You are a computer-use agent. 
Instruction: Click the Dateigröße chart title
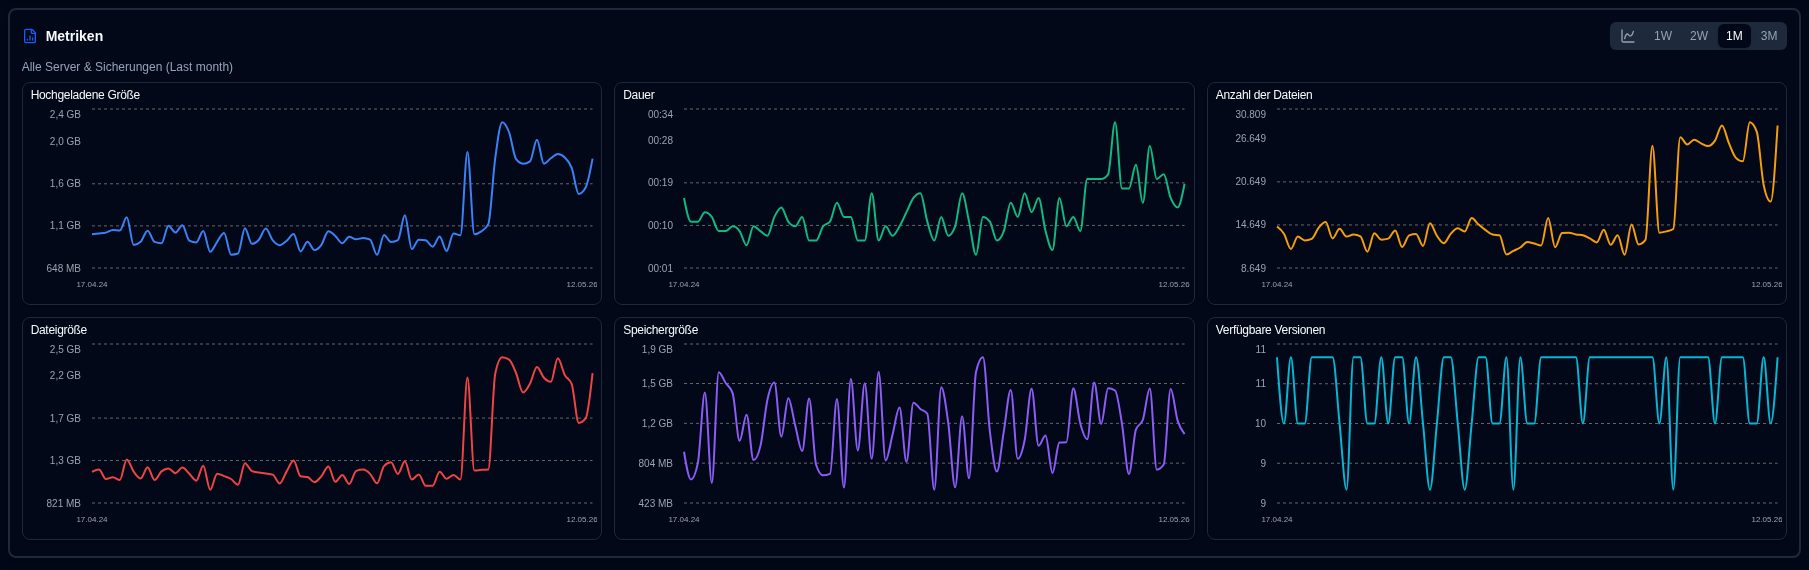59,330
